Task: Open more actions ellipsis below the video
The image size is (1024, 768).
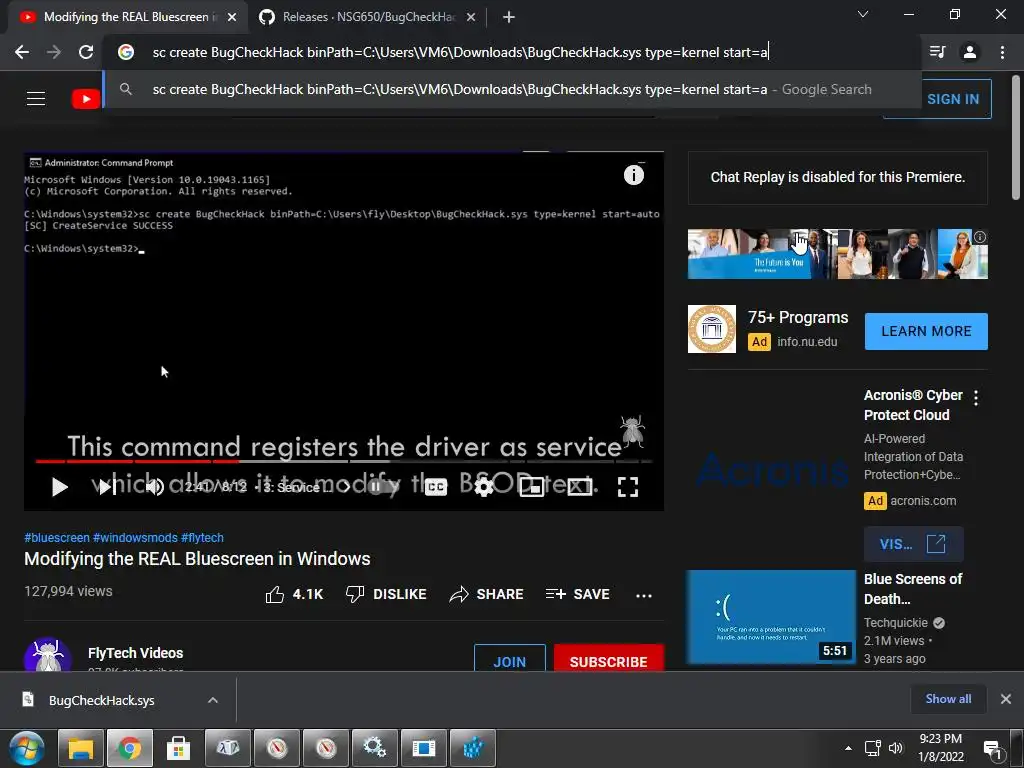Action: (644, 596)
